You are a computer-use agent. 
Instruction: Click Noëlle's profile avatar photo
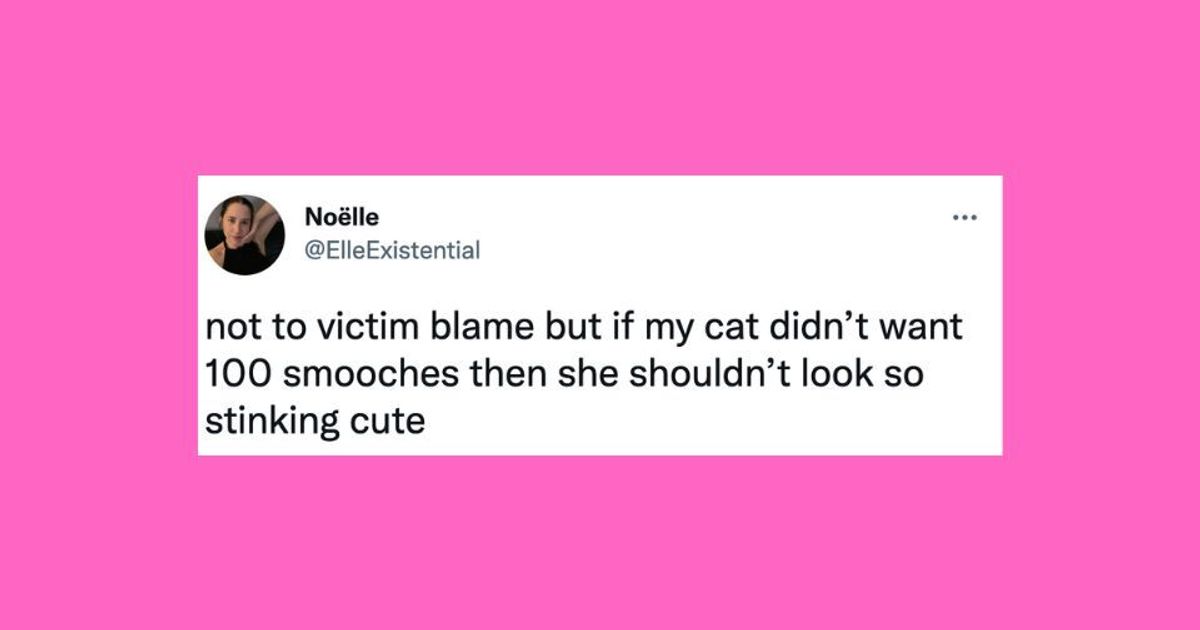point(245,235)
